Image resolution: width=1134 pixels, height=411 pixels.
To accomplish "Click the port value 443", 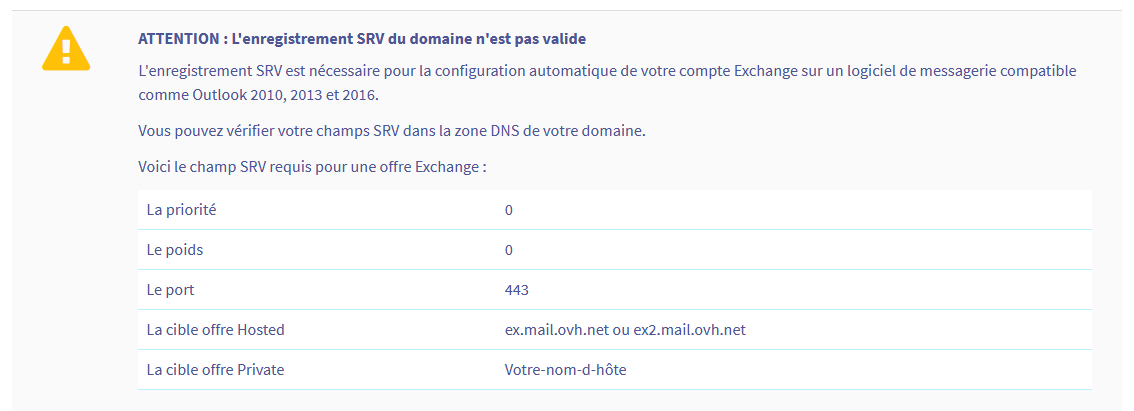I will point(517,290).
